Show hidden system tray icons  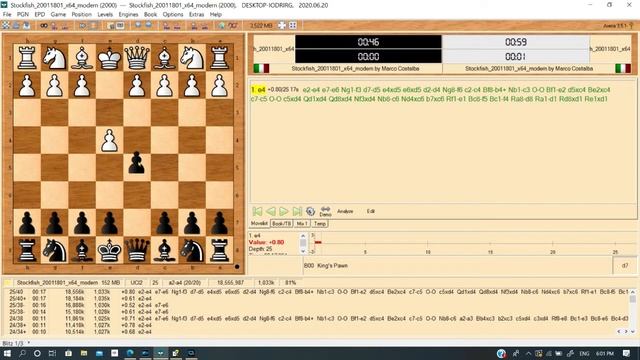pos(529,353)
